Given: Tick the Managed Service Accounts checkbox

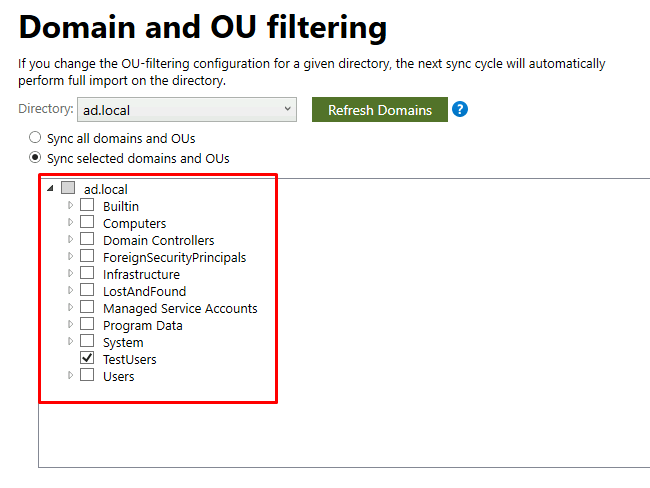Looking at the screenshot, I should coord(87,308).
